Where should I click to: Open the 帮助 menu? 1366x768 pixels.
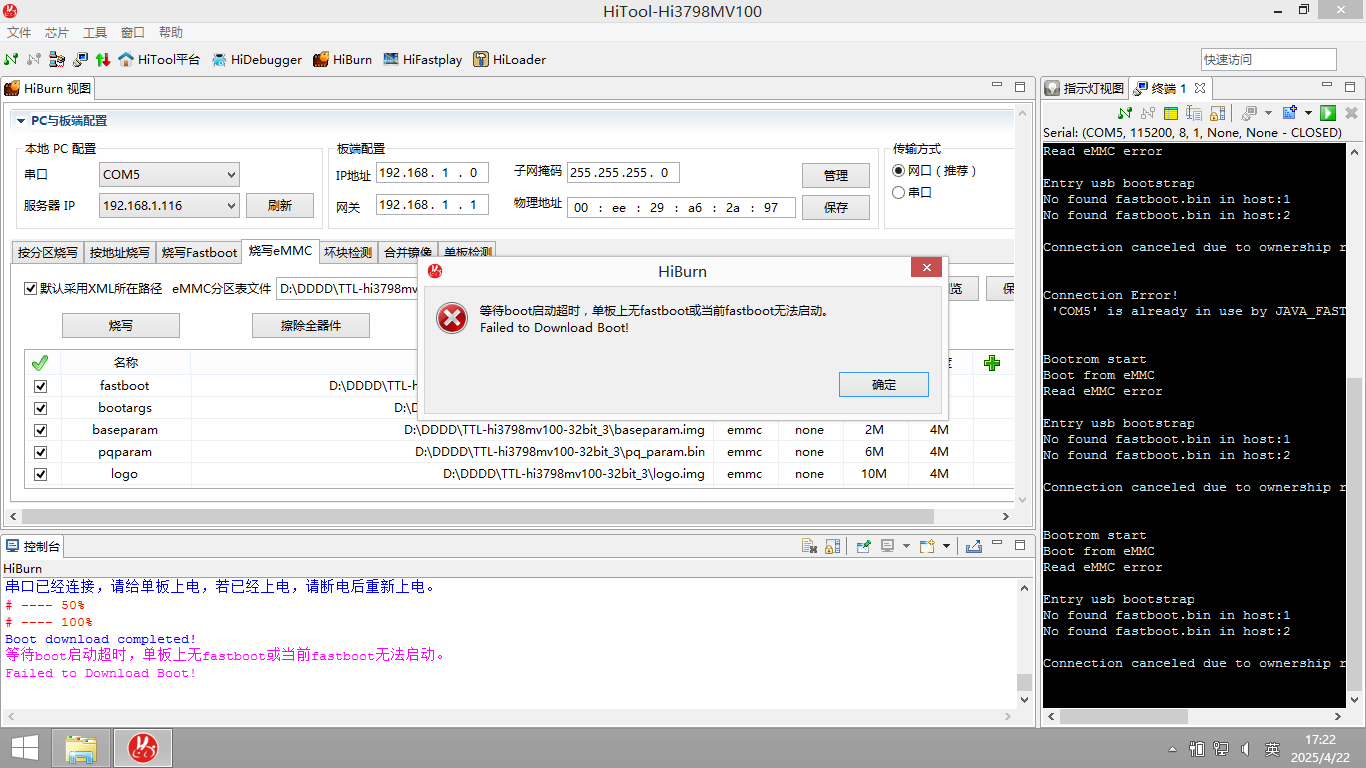point(171,33)
